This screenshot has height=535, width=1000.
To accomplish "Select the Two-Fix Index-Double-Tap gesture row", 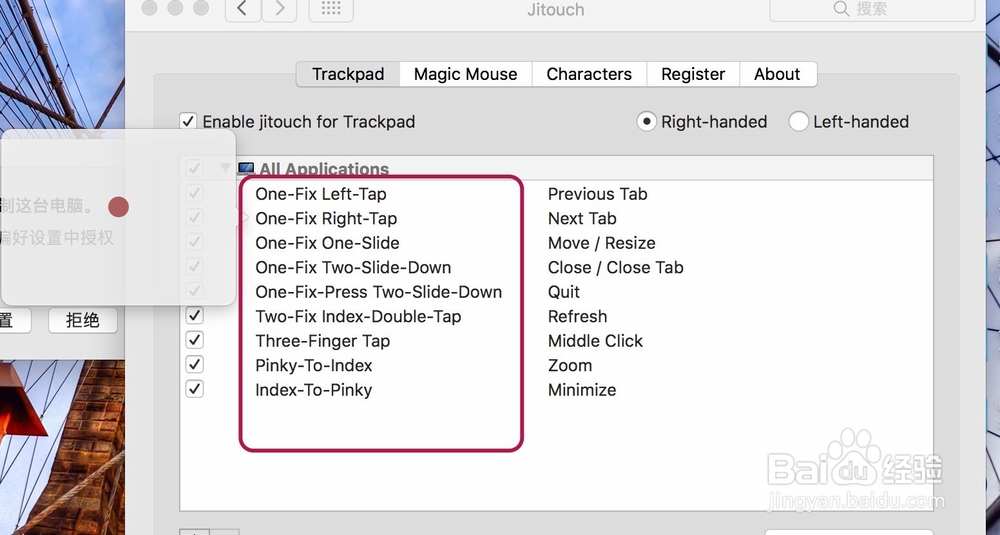I will (358, 317).
